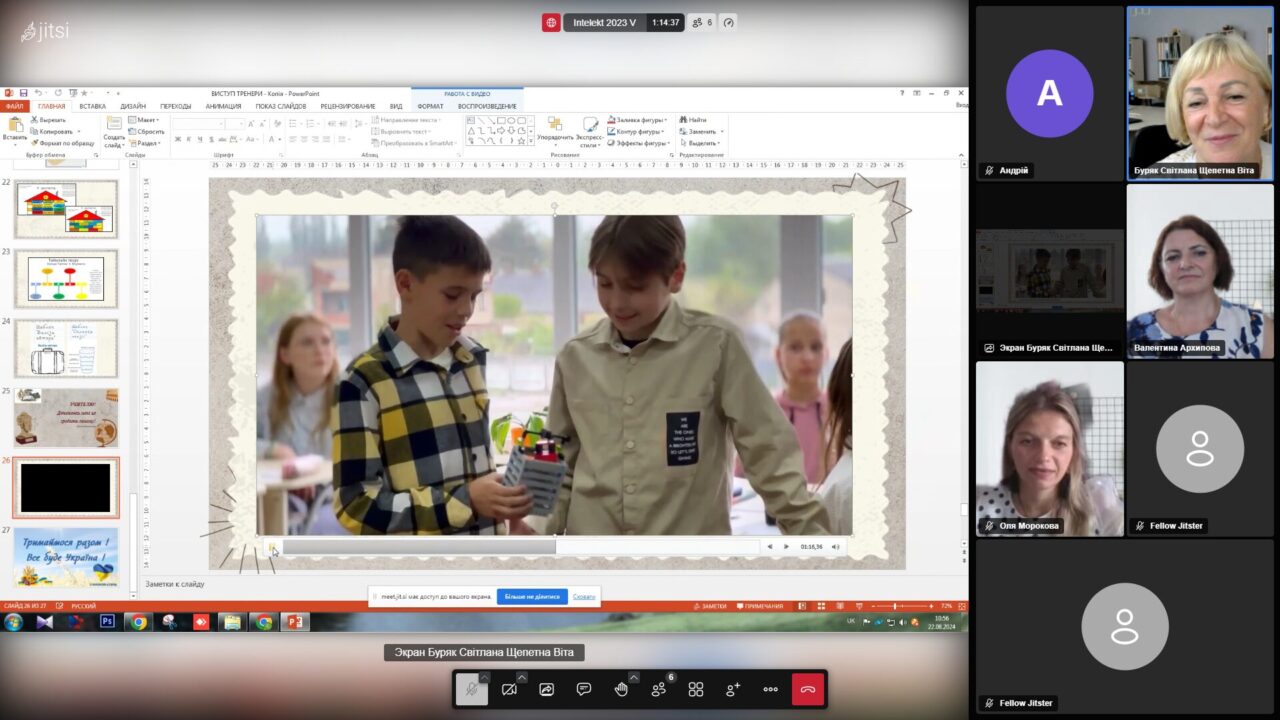Screen dimensions: 1280x720
Task: Step the video forward with forward button
Action: click(x=786, y=547)
